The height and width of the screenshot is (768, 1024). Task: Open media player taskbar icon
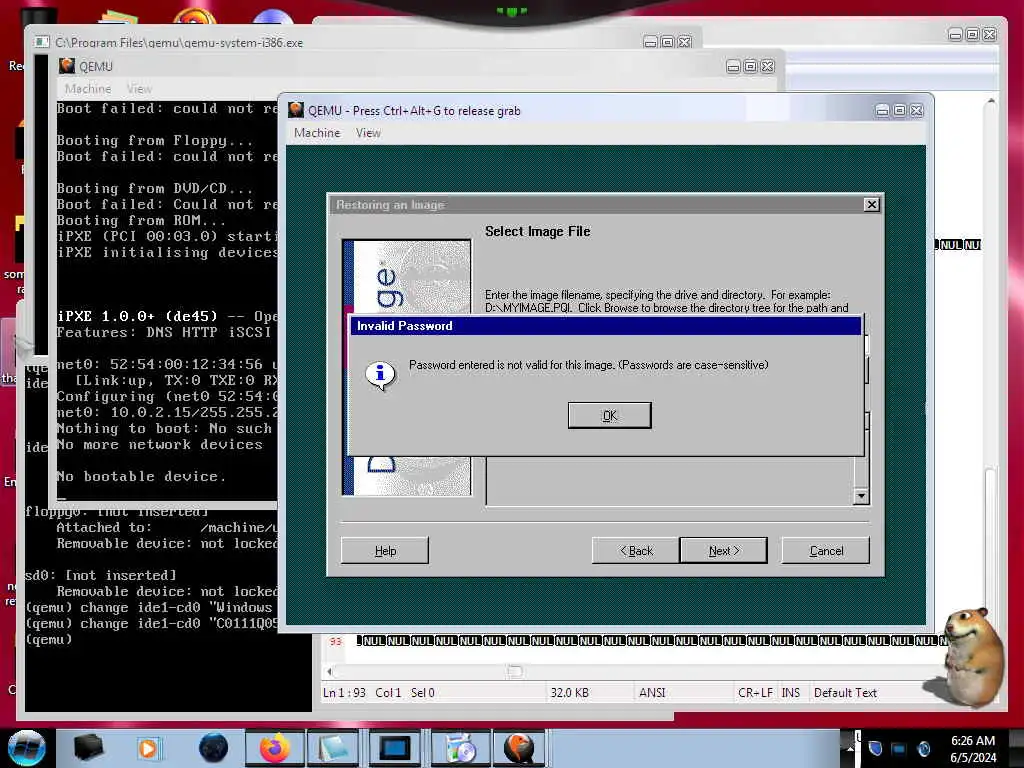tap(148, 748)
